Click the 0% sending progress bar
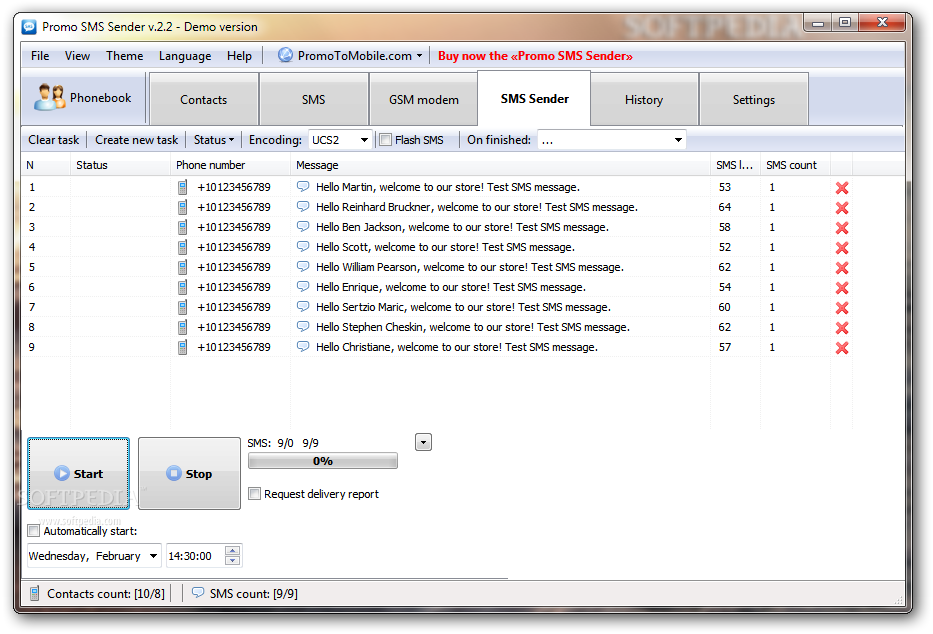Image resolution: width=933 pixels, height=634 pixels. [323, 461]
